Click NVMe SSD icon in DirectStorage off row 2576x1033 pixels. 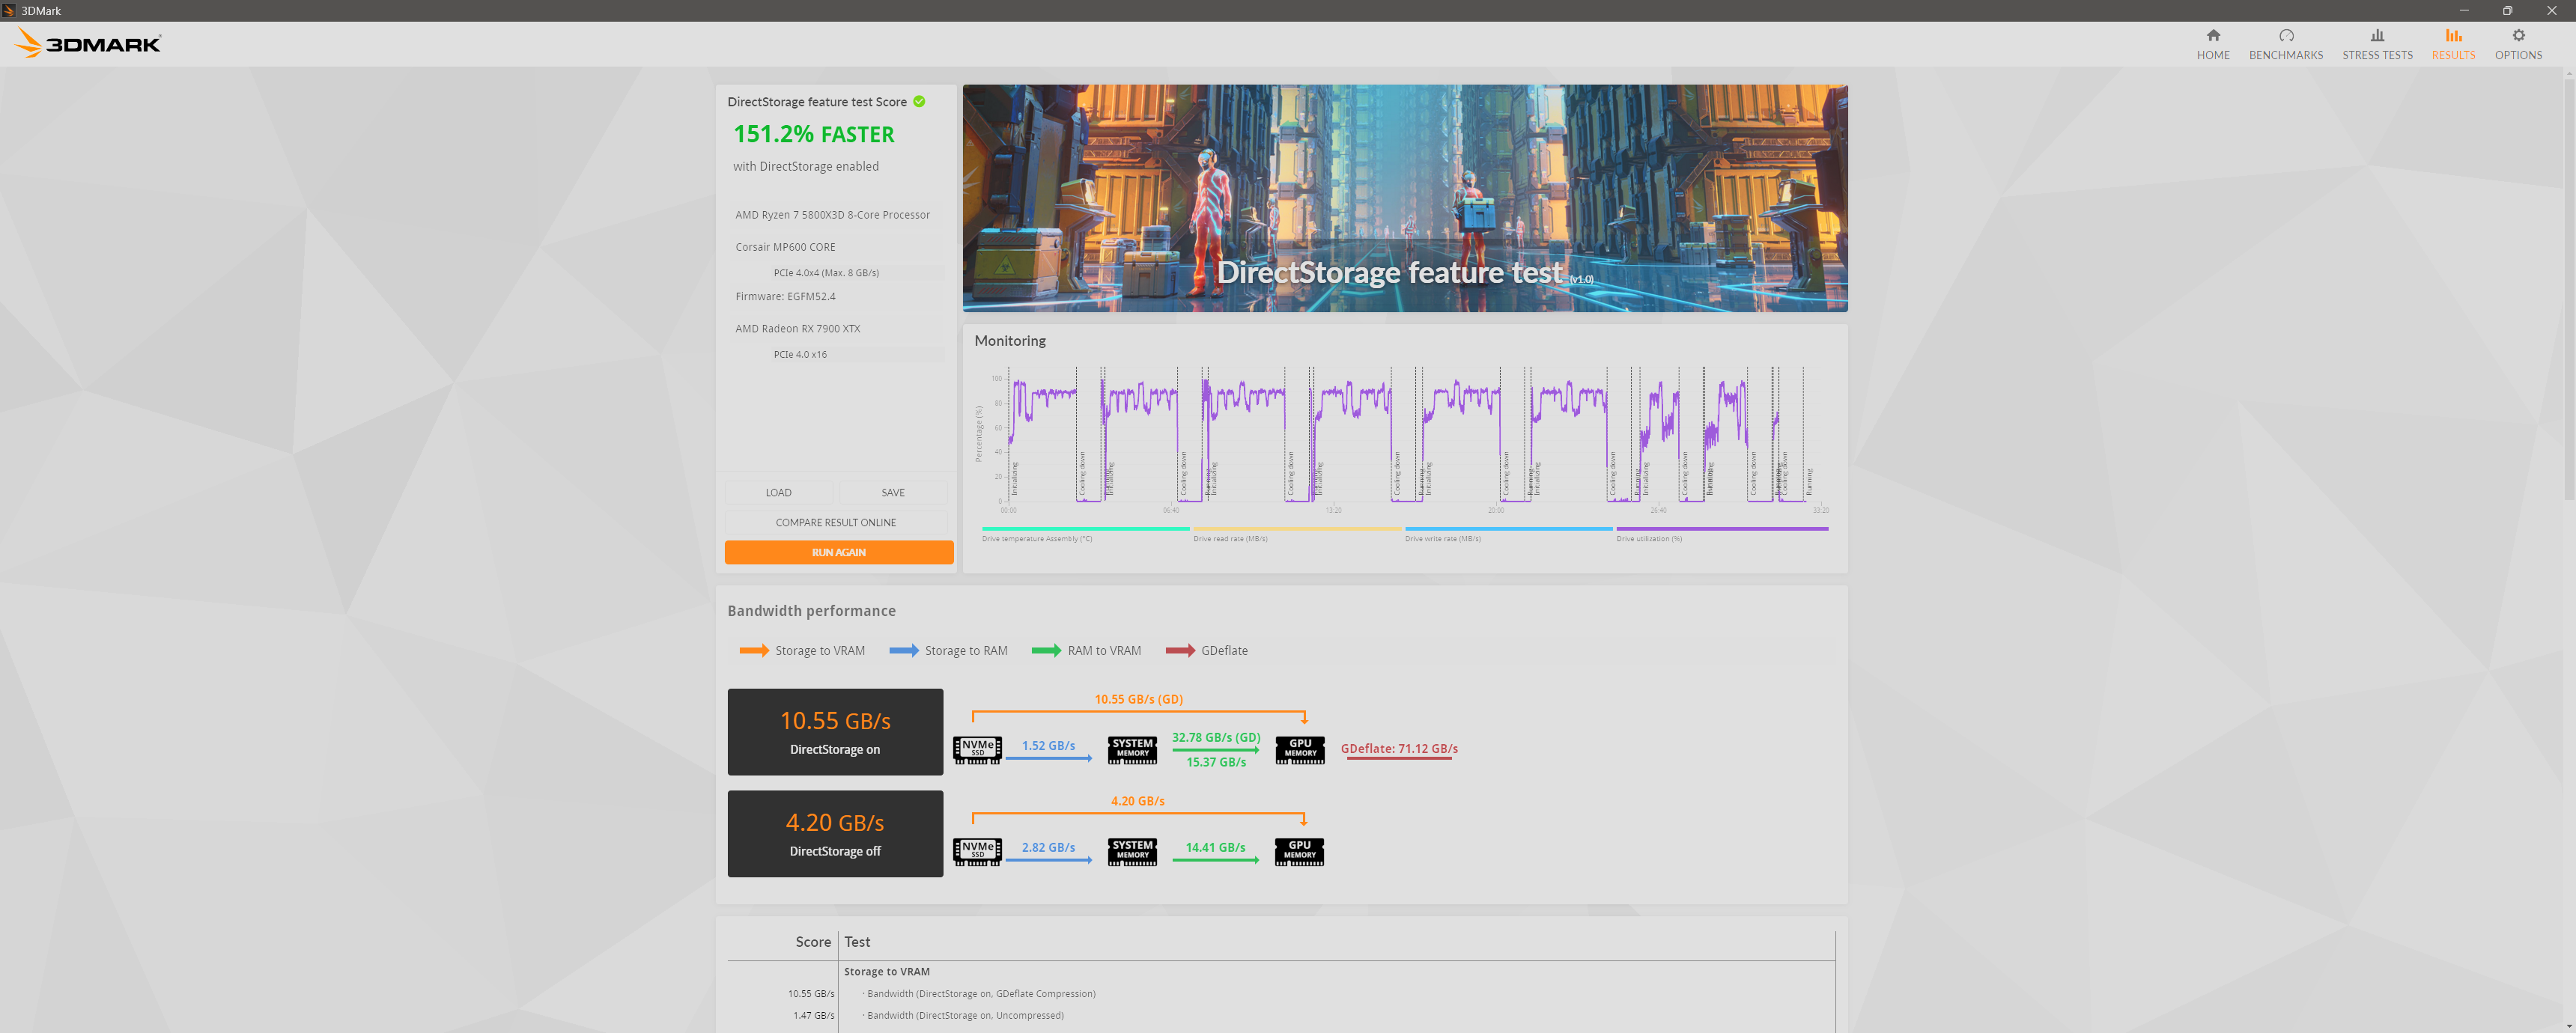click(977, 851)
